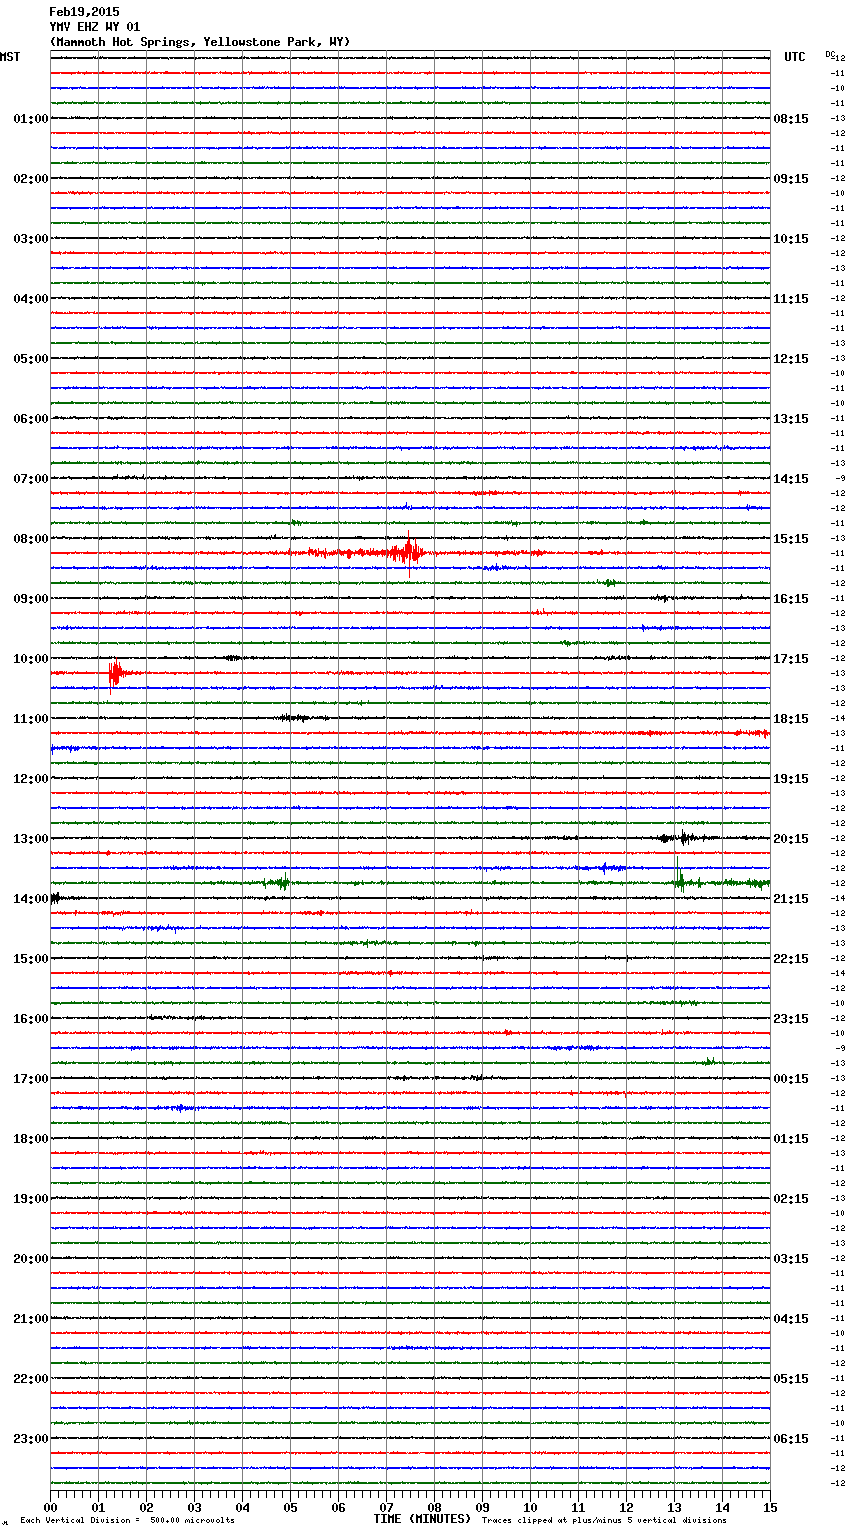Image resolution: width=850 pixels, height=1534 pixels.
Task: Select the 12:00 MST time label
Action: (x=31, y=779)
